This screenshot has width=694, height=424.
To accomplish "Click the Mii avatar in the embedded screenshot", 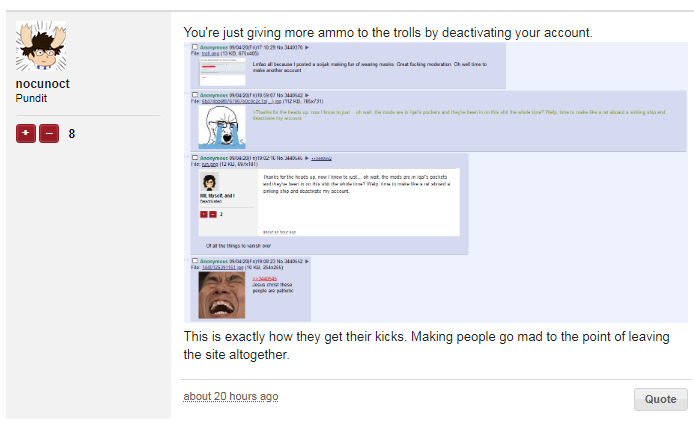I will (209, 182).
